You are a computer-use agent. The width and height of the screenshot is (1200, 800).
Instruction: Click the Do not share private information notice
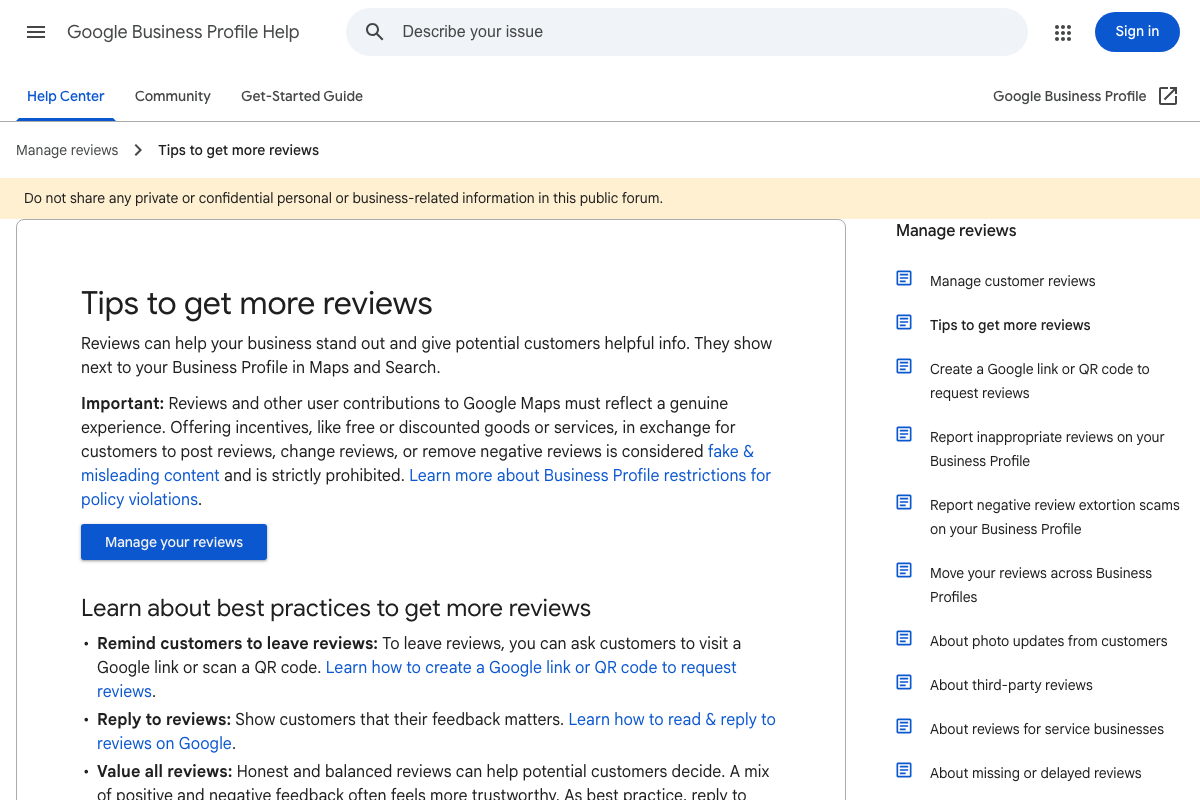pos(343,198)
